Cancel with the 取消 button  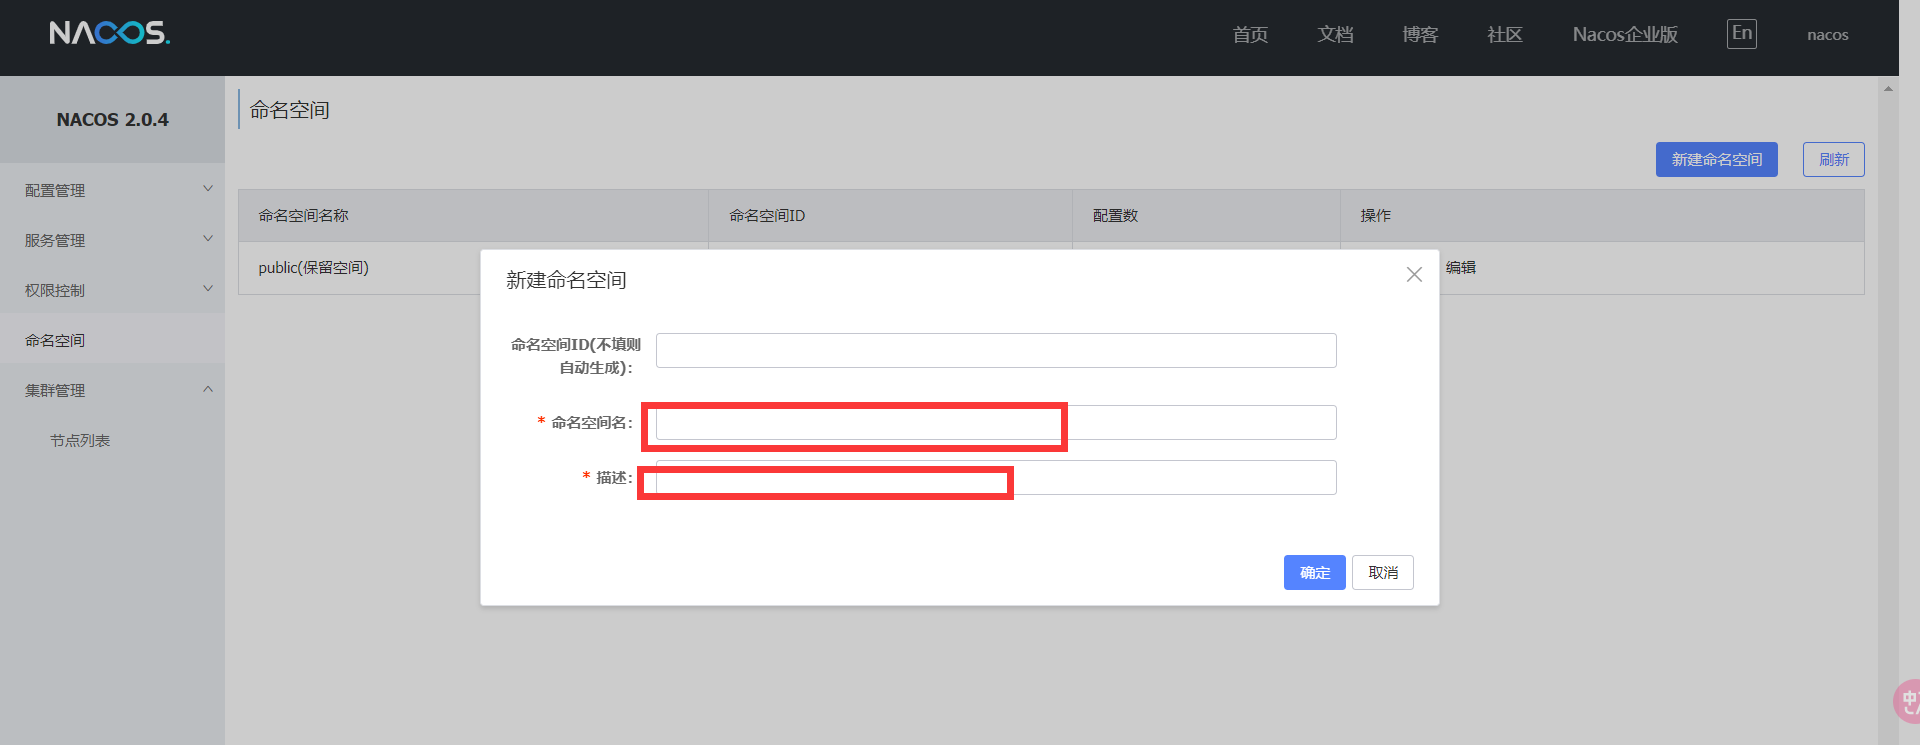tap(1383, 573)
